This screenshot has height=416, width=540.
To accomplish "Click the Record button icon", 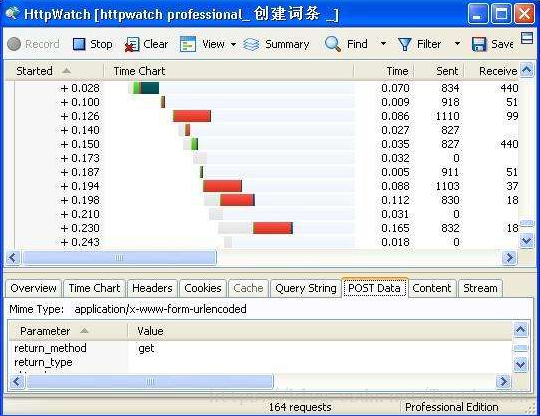I will (x=14, y=44).
